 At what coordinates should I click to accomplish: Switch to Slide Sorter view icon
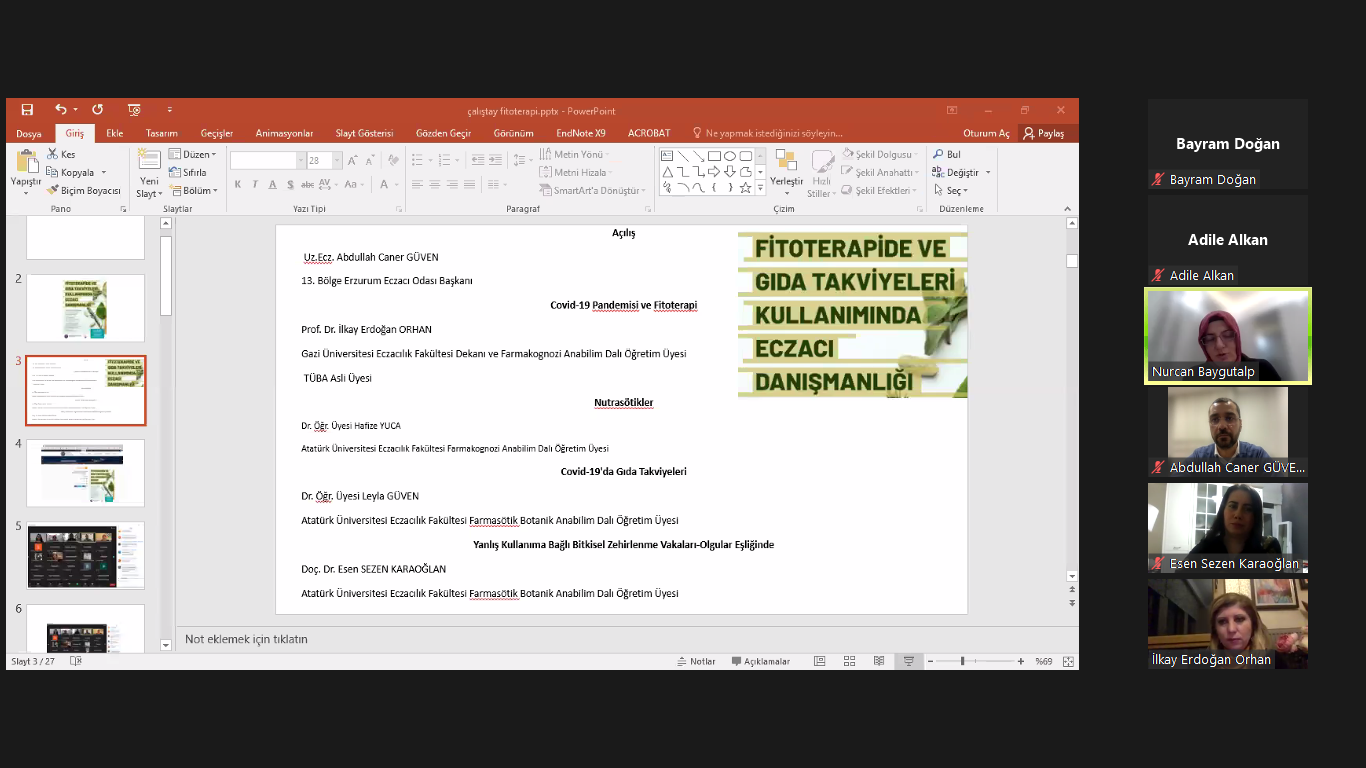(x=849, y=661)
